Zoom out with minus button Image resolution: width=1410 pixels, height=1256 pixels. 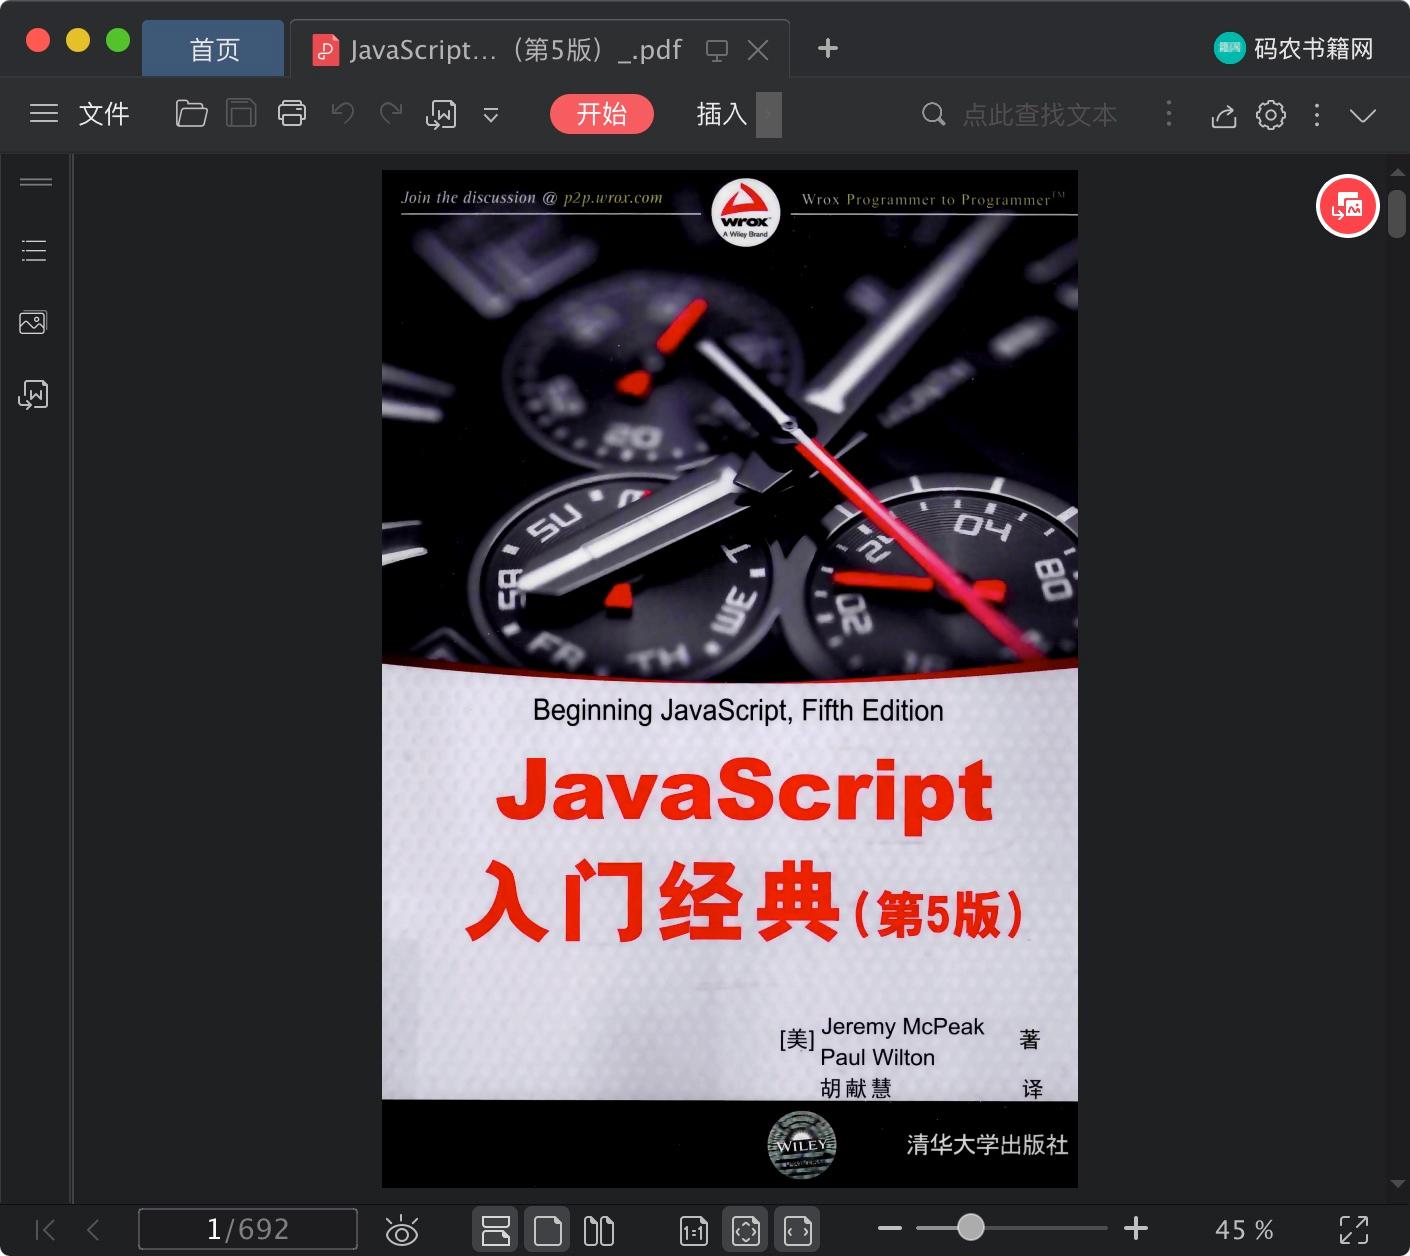point(890,1228)
